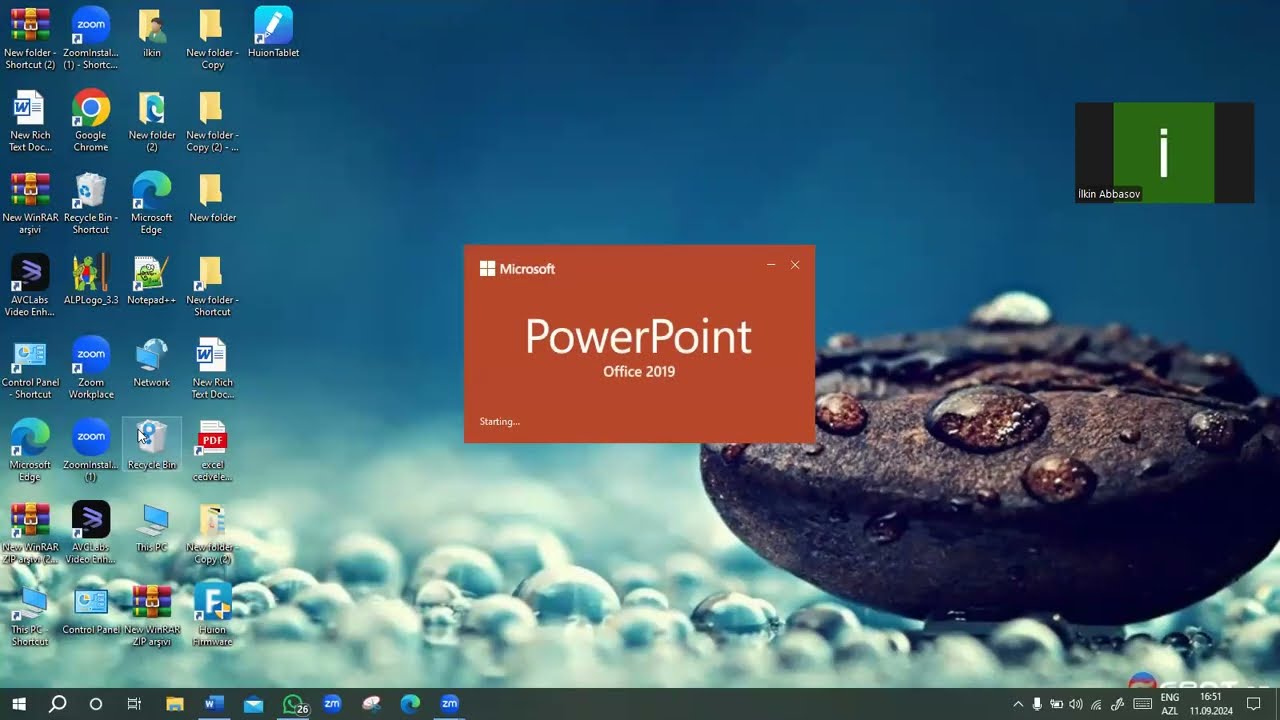Open WhatsApp with 26 unread badge
1280x720 pixels.
click(x=294, y=704)
